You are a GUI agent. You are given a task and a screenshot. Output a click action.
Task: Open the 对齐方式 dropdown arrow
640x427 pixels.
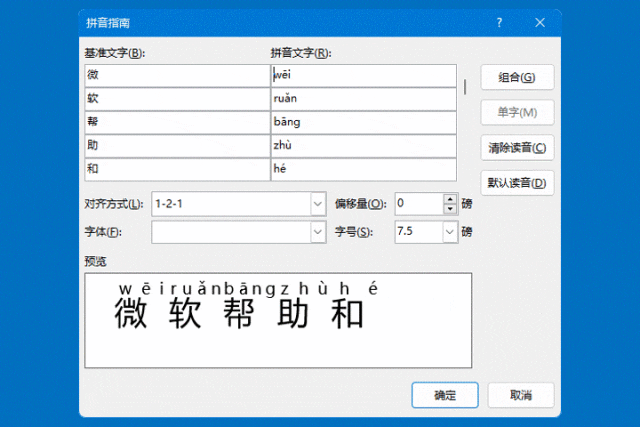(318, 204)
